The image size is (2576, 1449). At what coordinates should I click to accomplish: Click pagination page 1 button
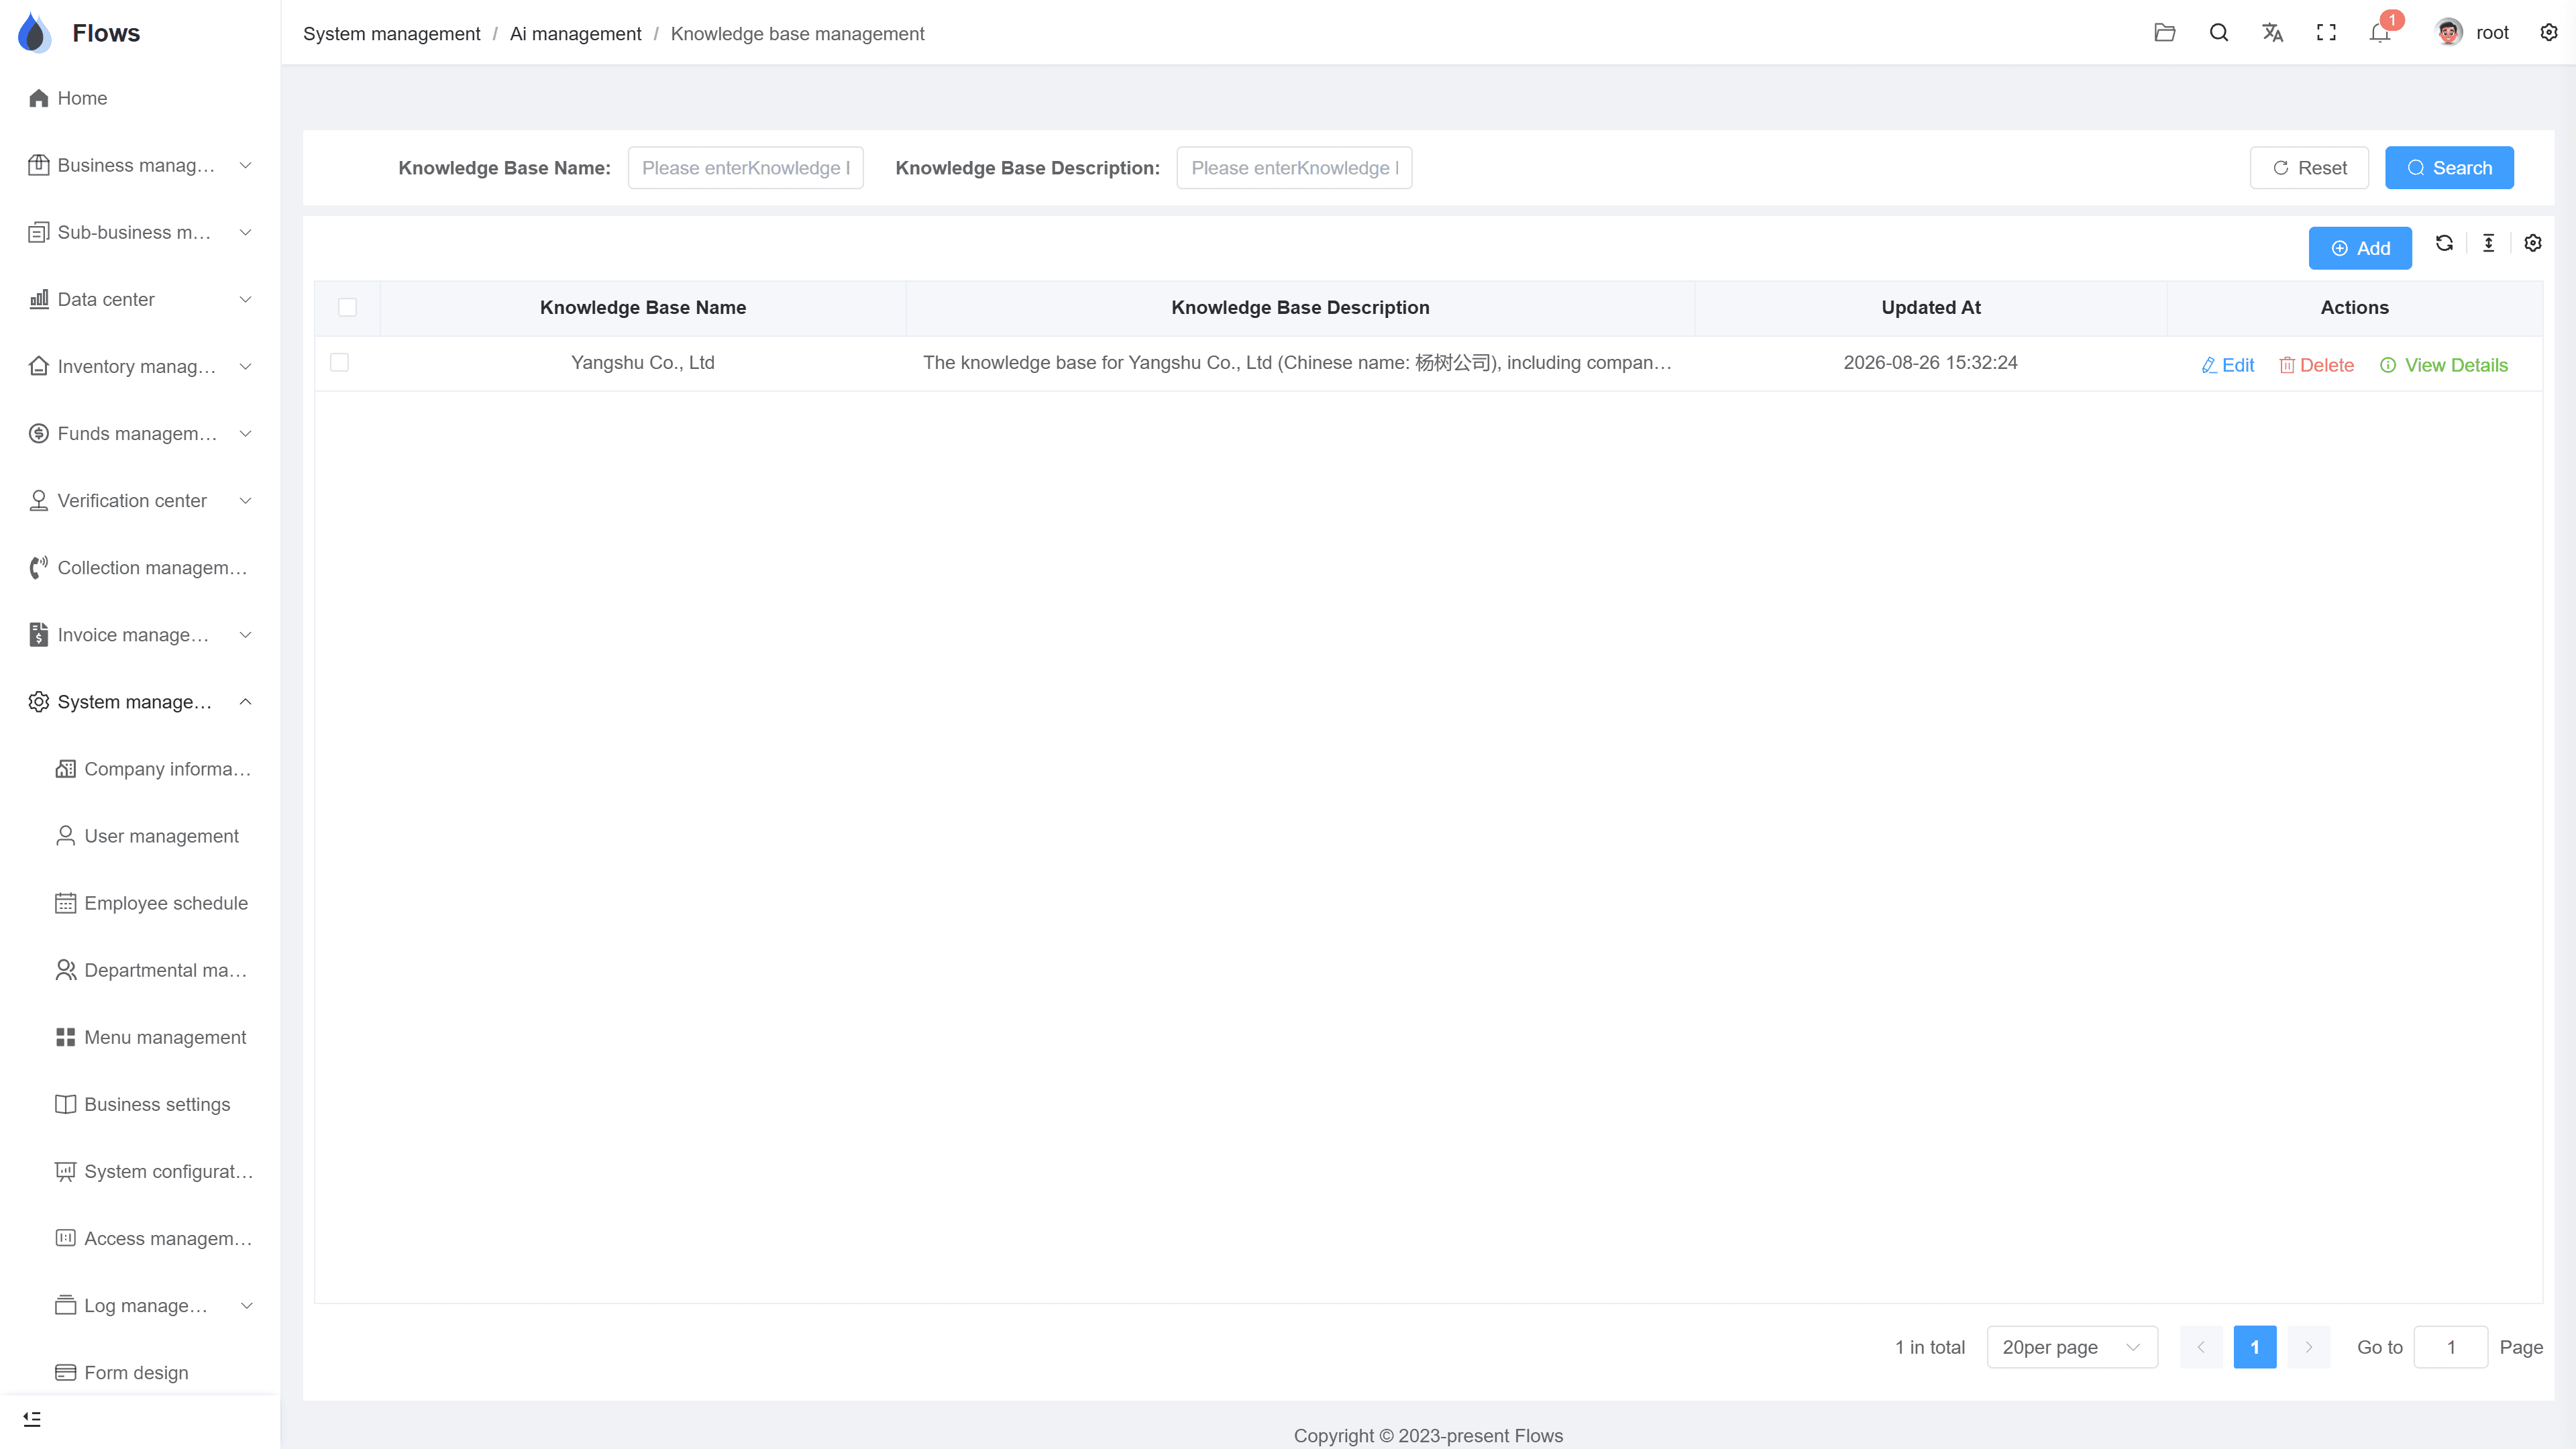coord(2255,1347)
